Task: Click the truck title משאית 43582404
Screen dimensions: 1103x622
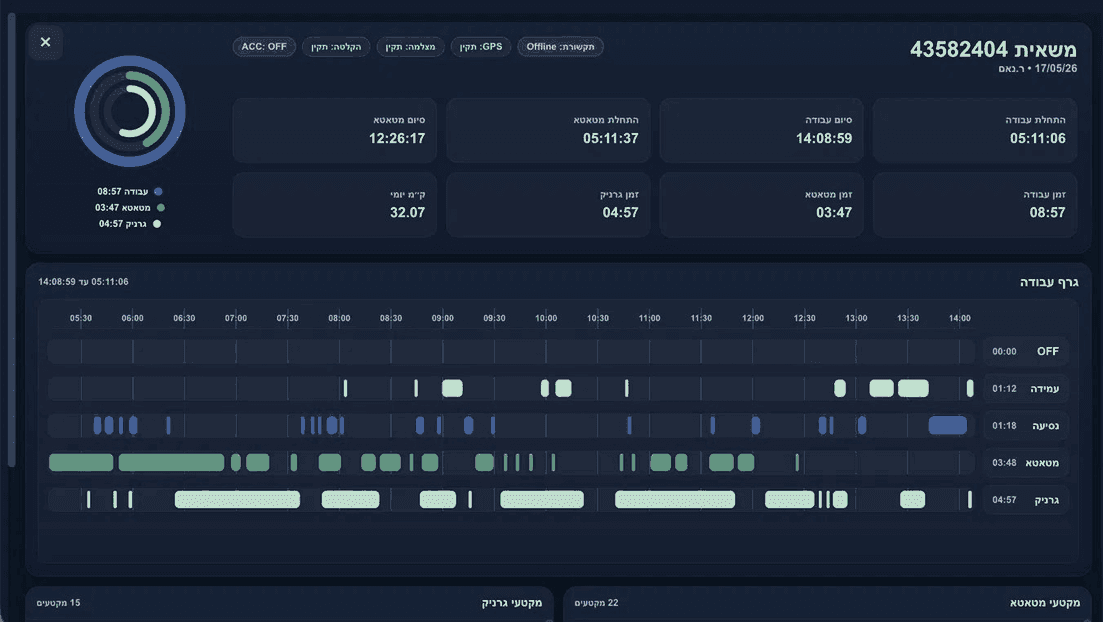Action: 993,49
